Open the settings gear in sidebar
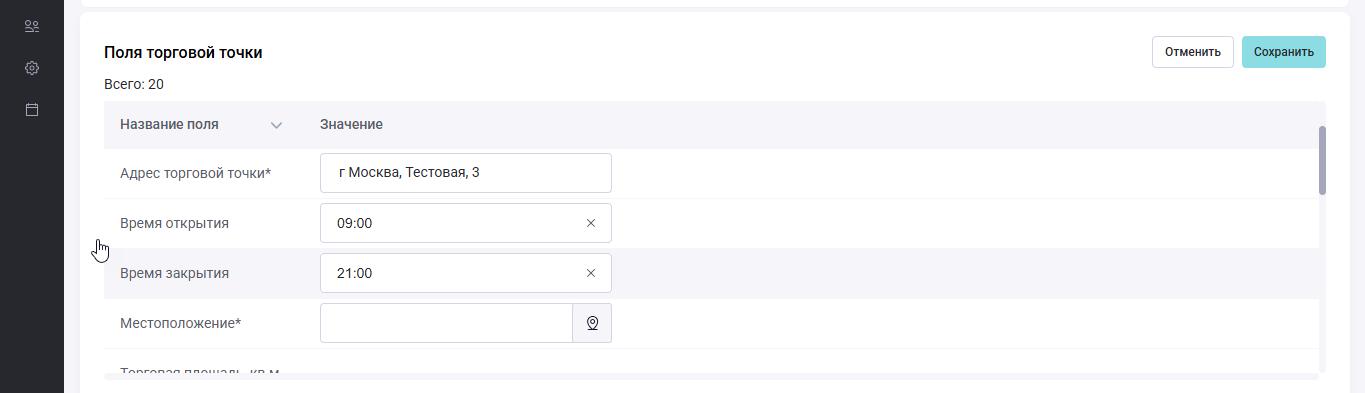 tap(32, 68)
